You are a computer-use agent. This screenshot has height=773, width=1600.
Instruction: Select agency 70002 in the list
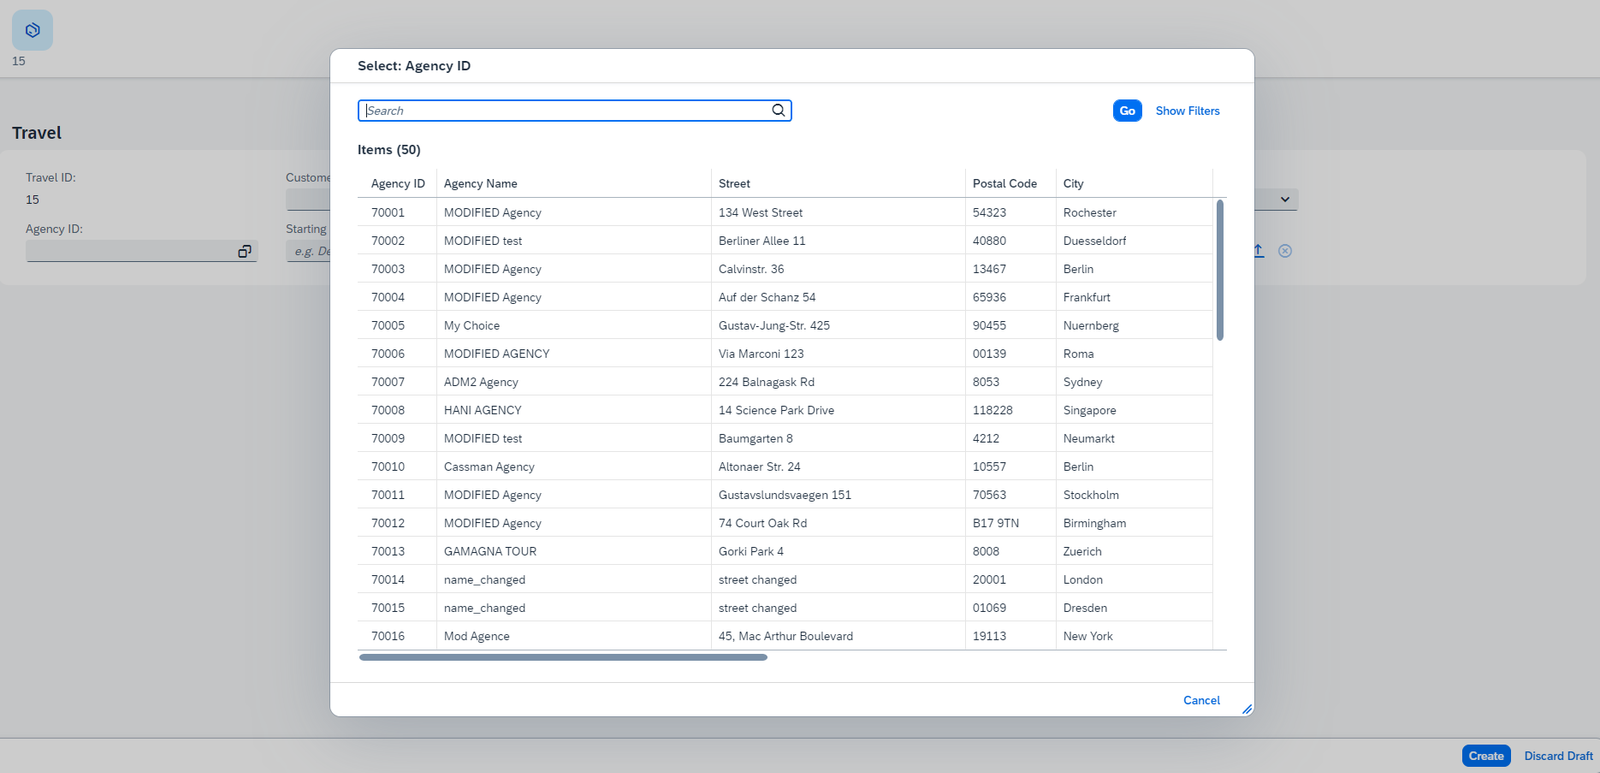tap(785, 241)
